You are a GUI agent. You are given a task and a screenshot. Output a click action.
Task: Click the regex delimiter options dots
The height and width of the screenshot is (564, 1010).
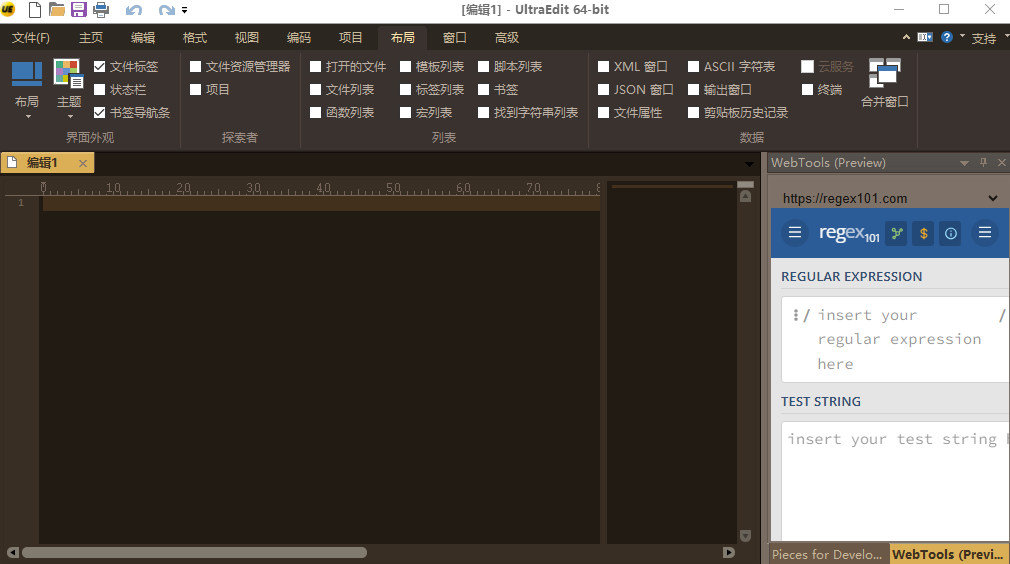coord(796,315)
